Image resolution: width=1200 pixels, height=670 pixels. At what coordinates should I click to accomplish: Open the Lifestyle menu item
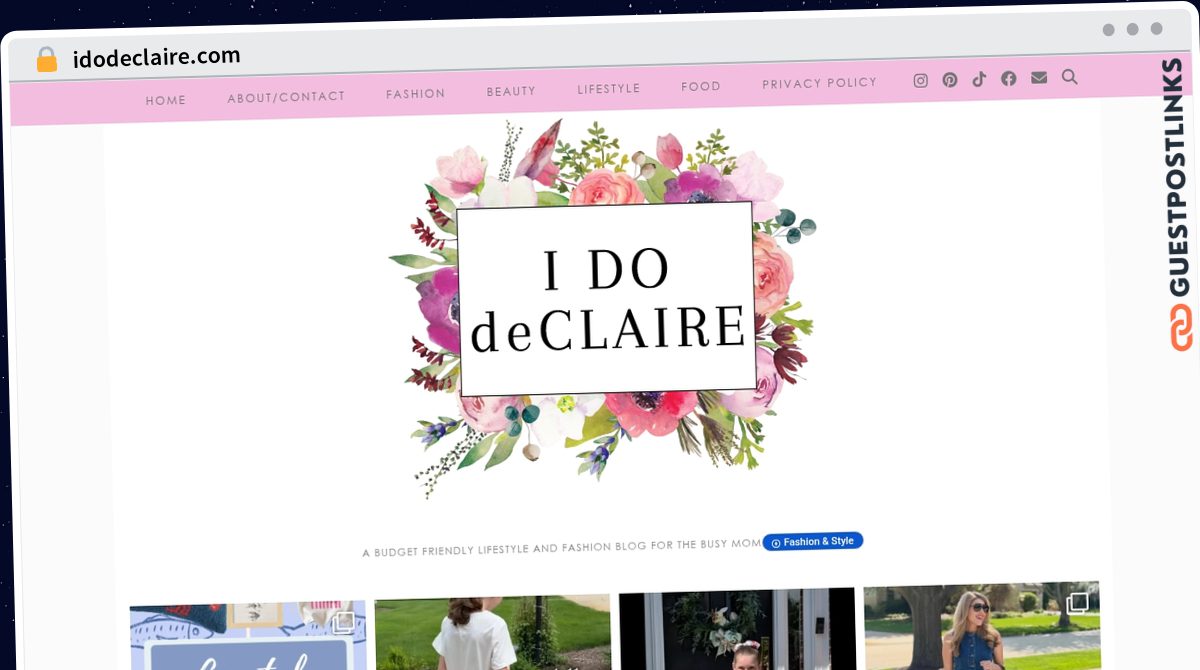pyautogui.click(x=608, y=89)
